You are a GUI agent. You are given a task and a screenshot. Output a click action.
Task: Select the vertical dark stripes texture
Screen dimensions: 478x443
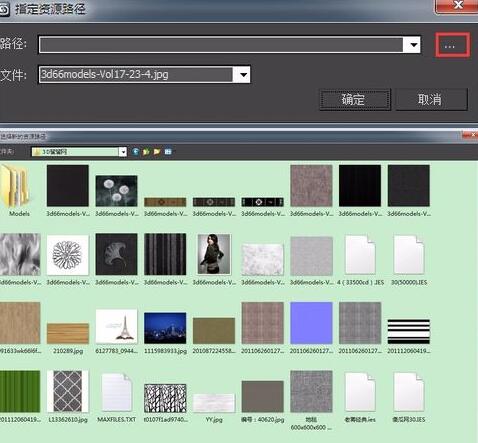tap(165, 254)
